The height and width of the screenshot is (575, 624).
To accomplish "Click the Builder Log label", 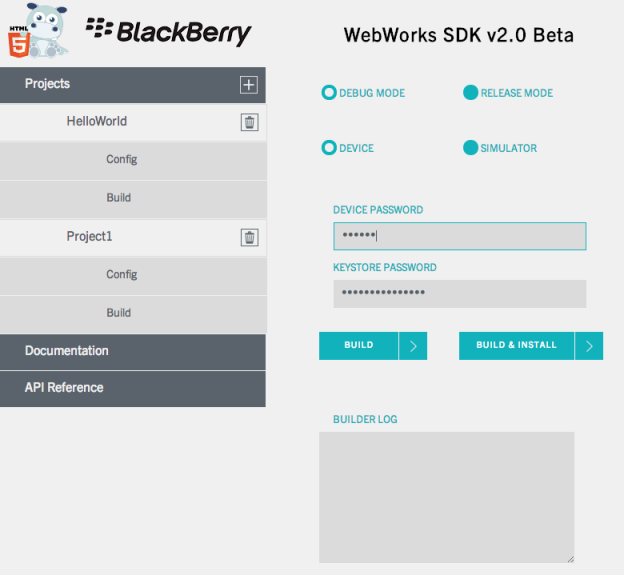I will pos(365,419).
